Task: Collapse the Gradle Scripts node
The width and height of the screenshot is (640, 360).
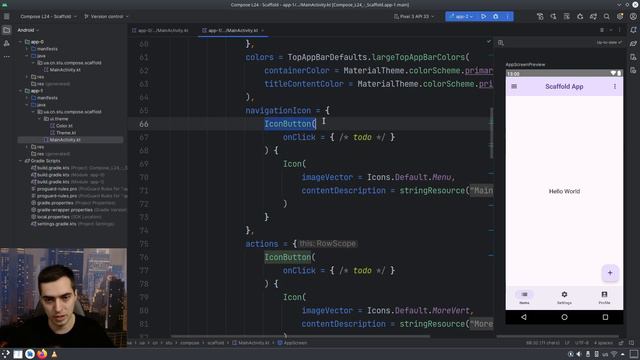Action: click(x=20, y=161)
